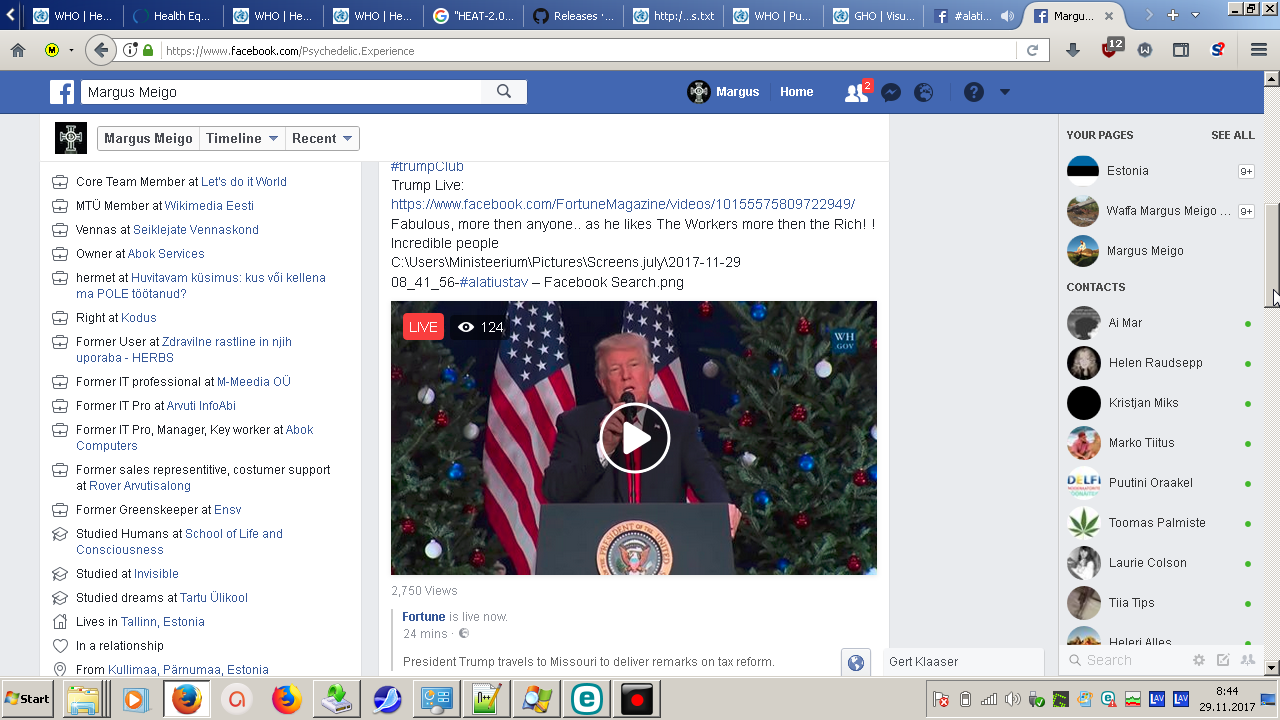Switch to the http:/...s.txt tab
Viewport: 1280px width, 720px height.
pyautogui.click(x=675, y=16)
